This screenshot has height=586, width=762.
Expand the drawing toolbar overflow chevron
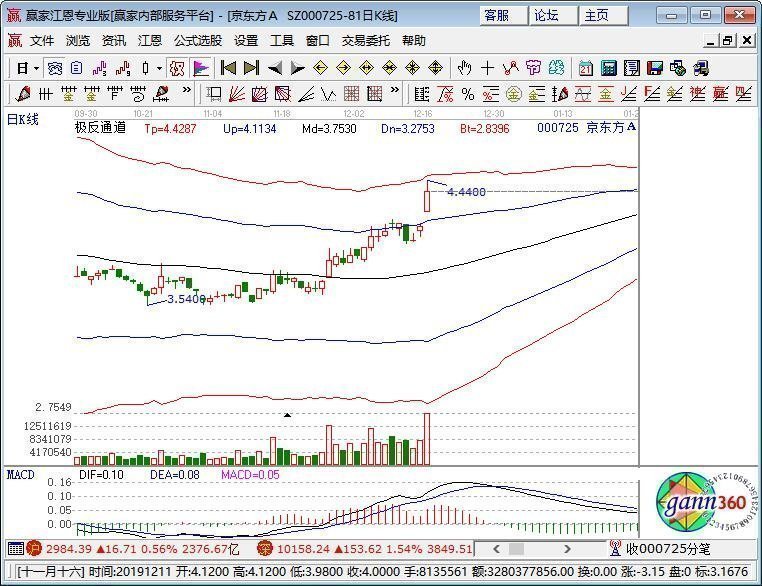coord(187,90)
